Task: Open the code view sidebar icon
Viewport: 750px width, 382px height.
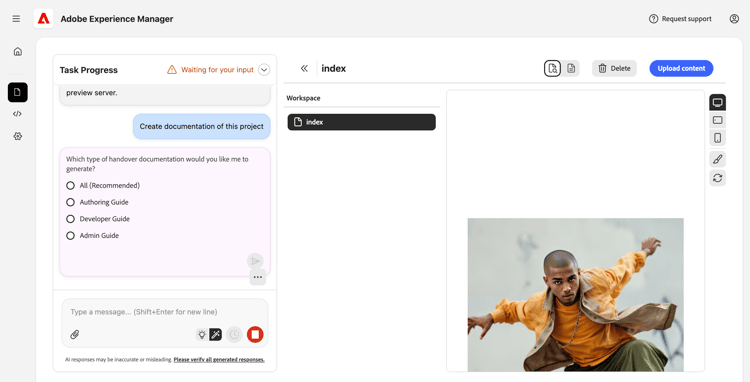Action: click(18, 114)
